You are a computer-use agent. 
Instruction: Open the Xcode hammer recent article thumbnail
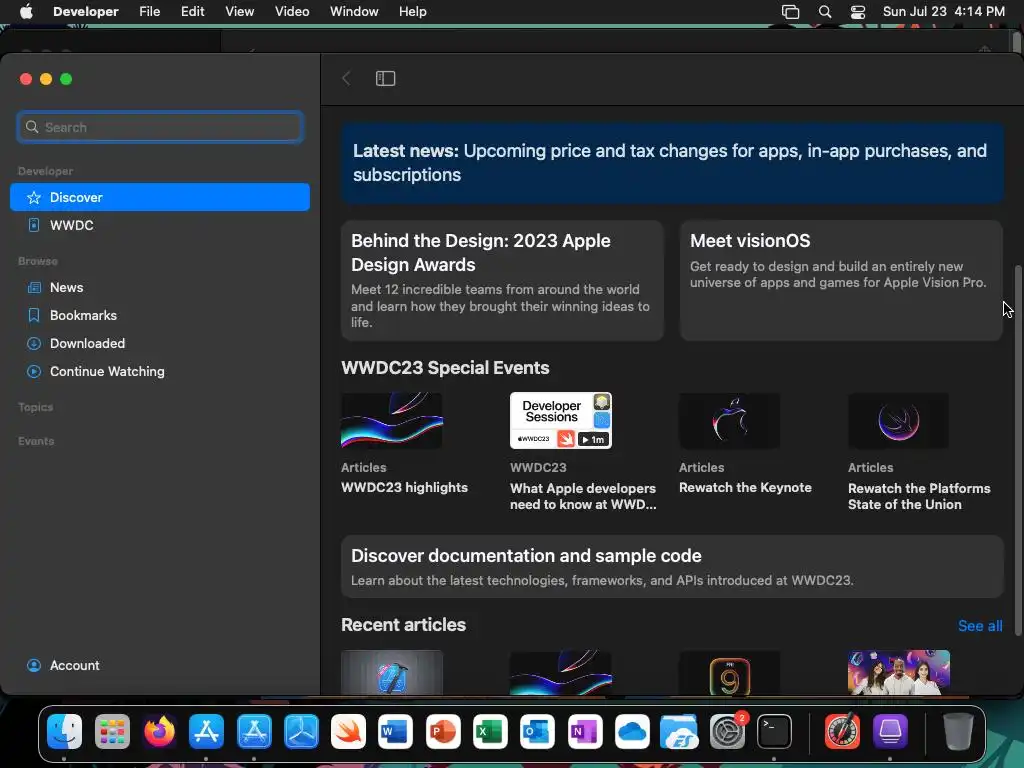tap(392, 673)
